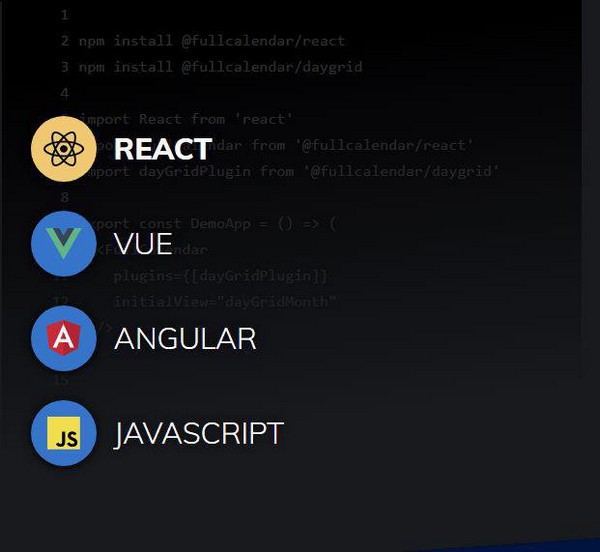Choose the ANGULAR text label
600x552 pixels.
pos(185,339)
